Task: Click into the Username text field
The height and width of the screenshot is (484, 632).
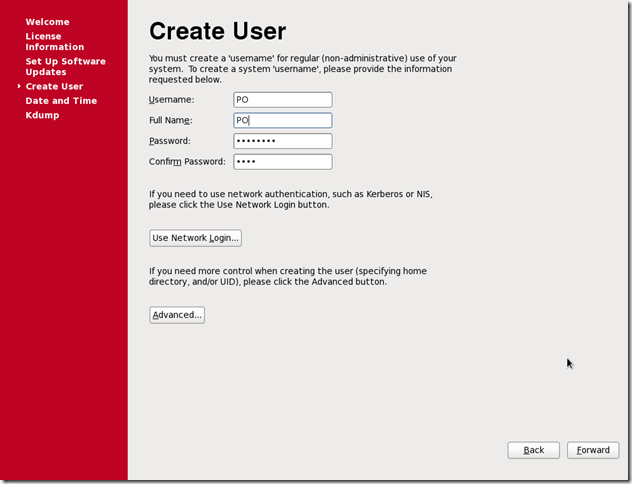Action: (x=282, y=100)
